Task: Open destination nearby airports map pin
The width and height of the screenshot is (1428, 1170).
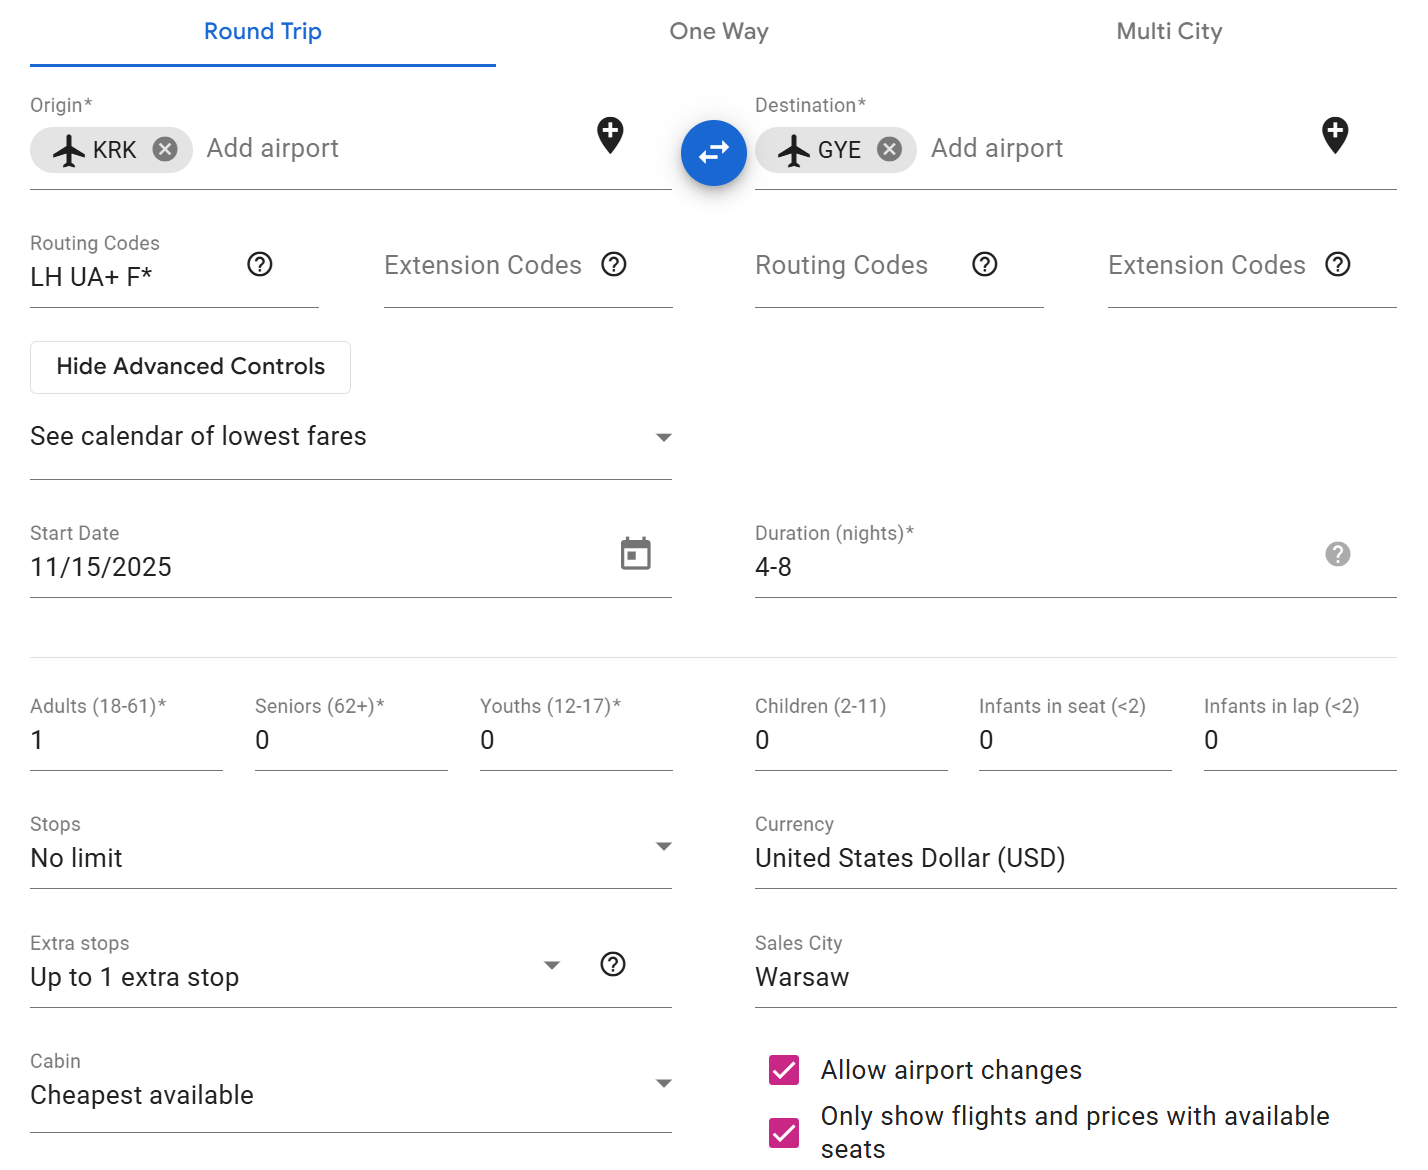Action: [x=1335, y=135]
